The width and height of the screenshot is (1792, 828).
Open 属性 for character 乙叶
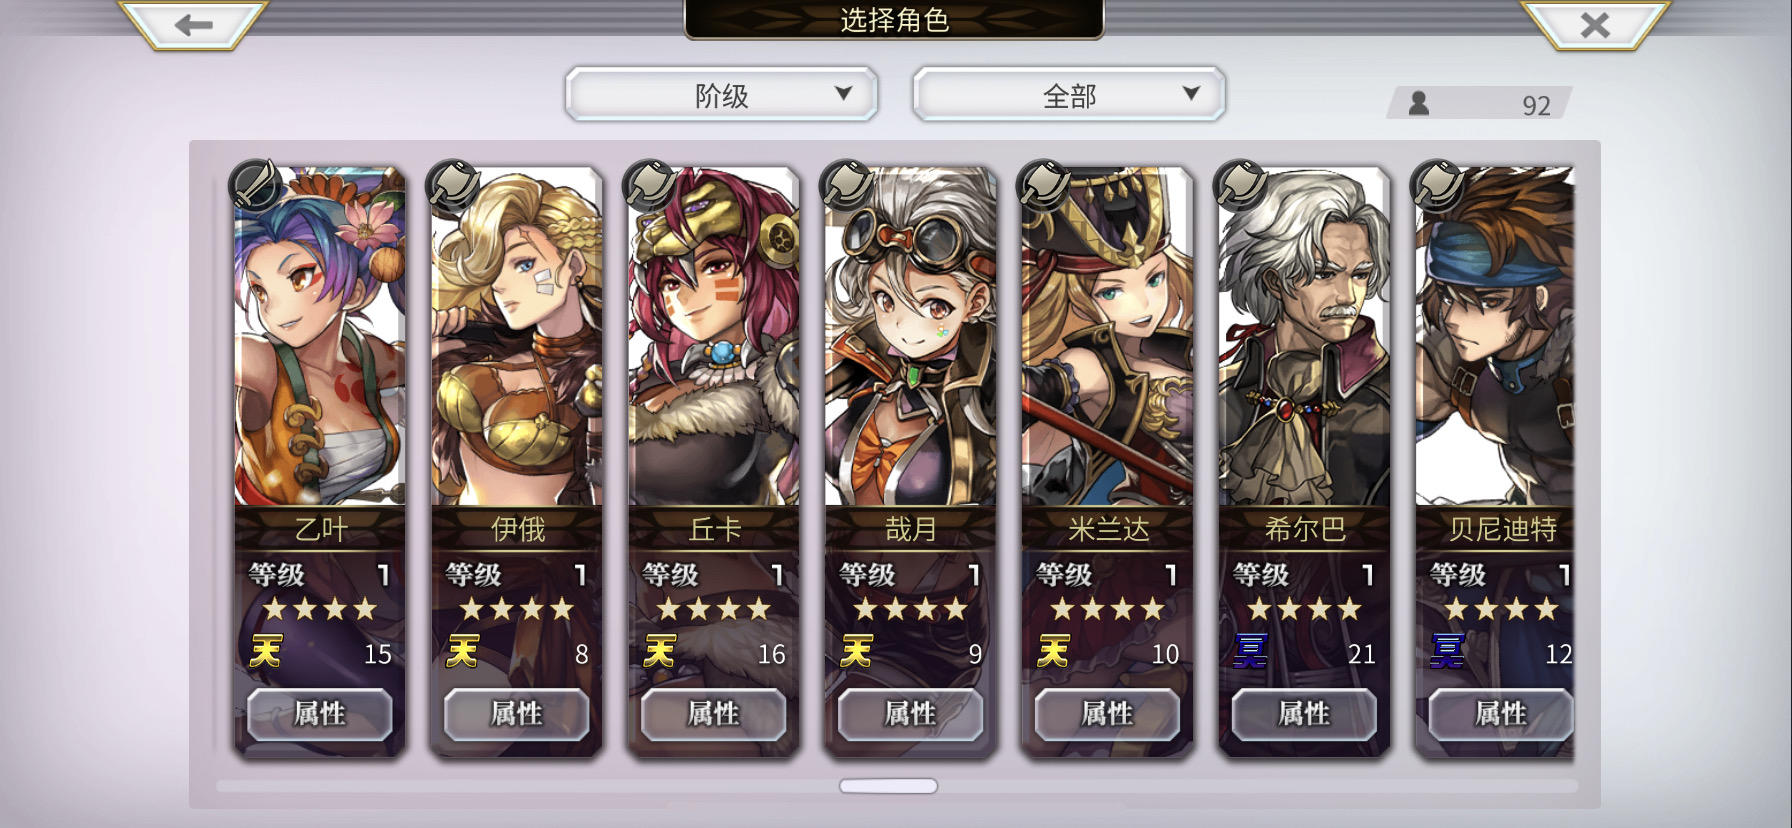click(x=319, y=714)
